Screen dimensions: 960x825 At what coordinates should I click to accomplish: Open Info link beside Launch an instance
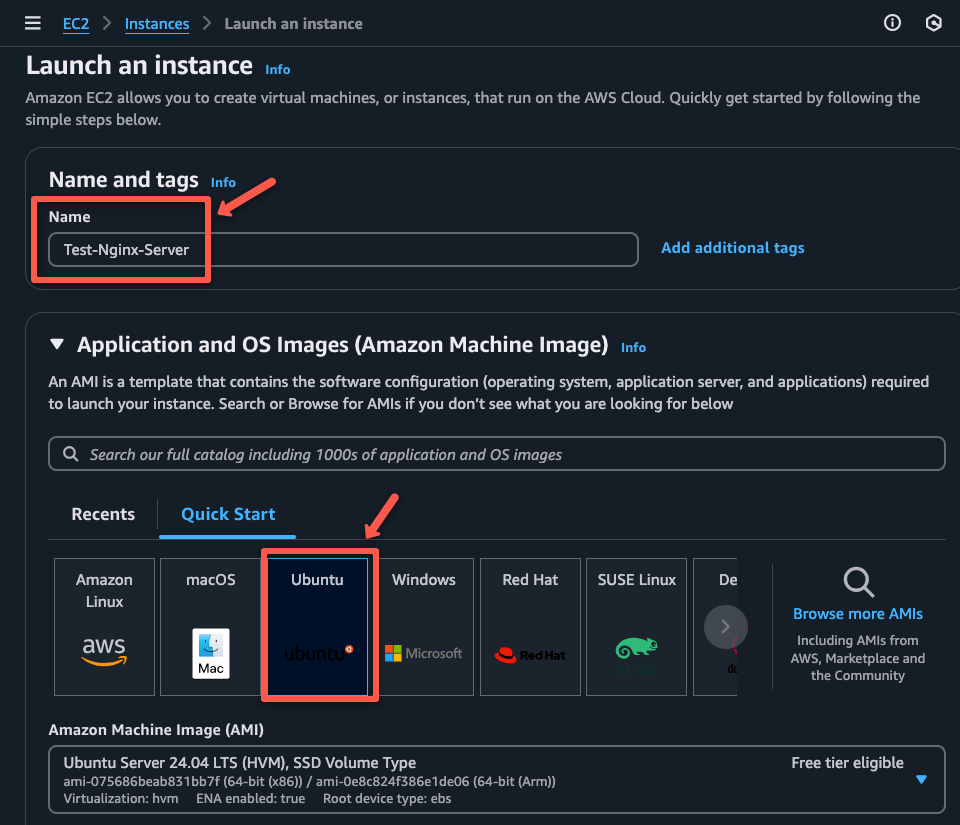[277, 70]
